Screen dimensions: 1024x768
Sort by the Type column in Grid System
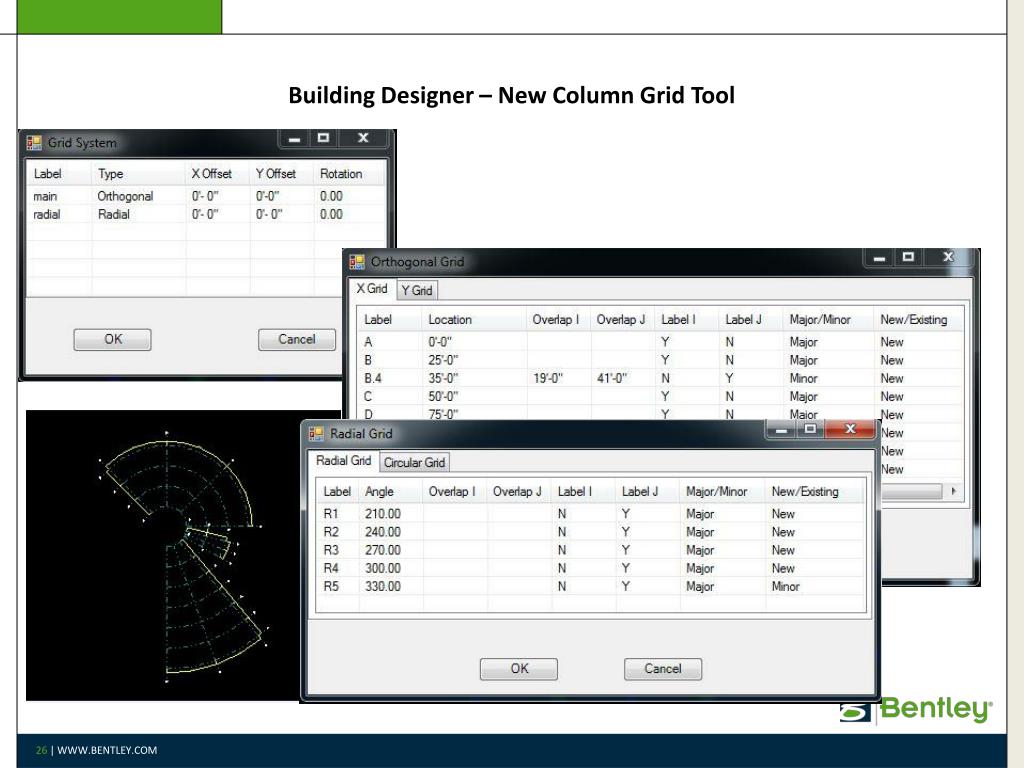[x=138, y=174]
